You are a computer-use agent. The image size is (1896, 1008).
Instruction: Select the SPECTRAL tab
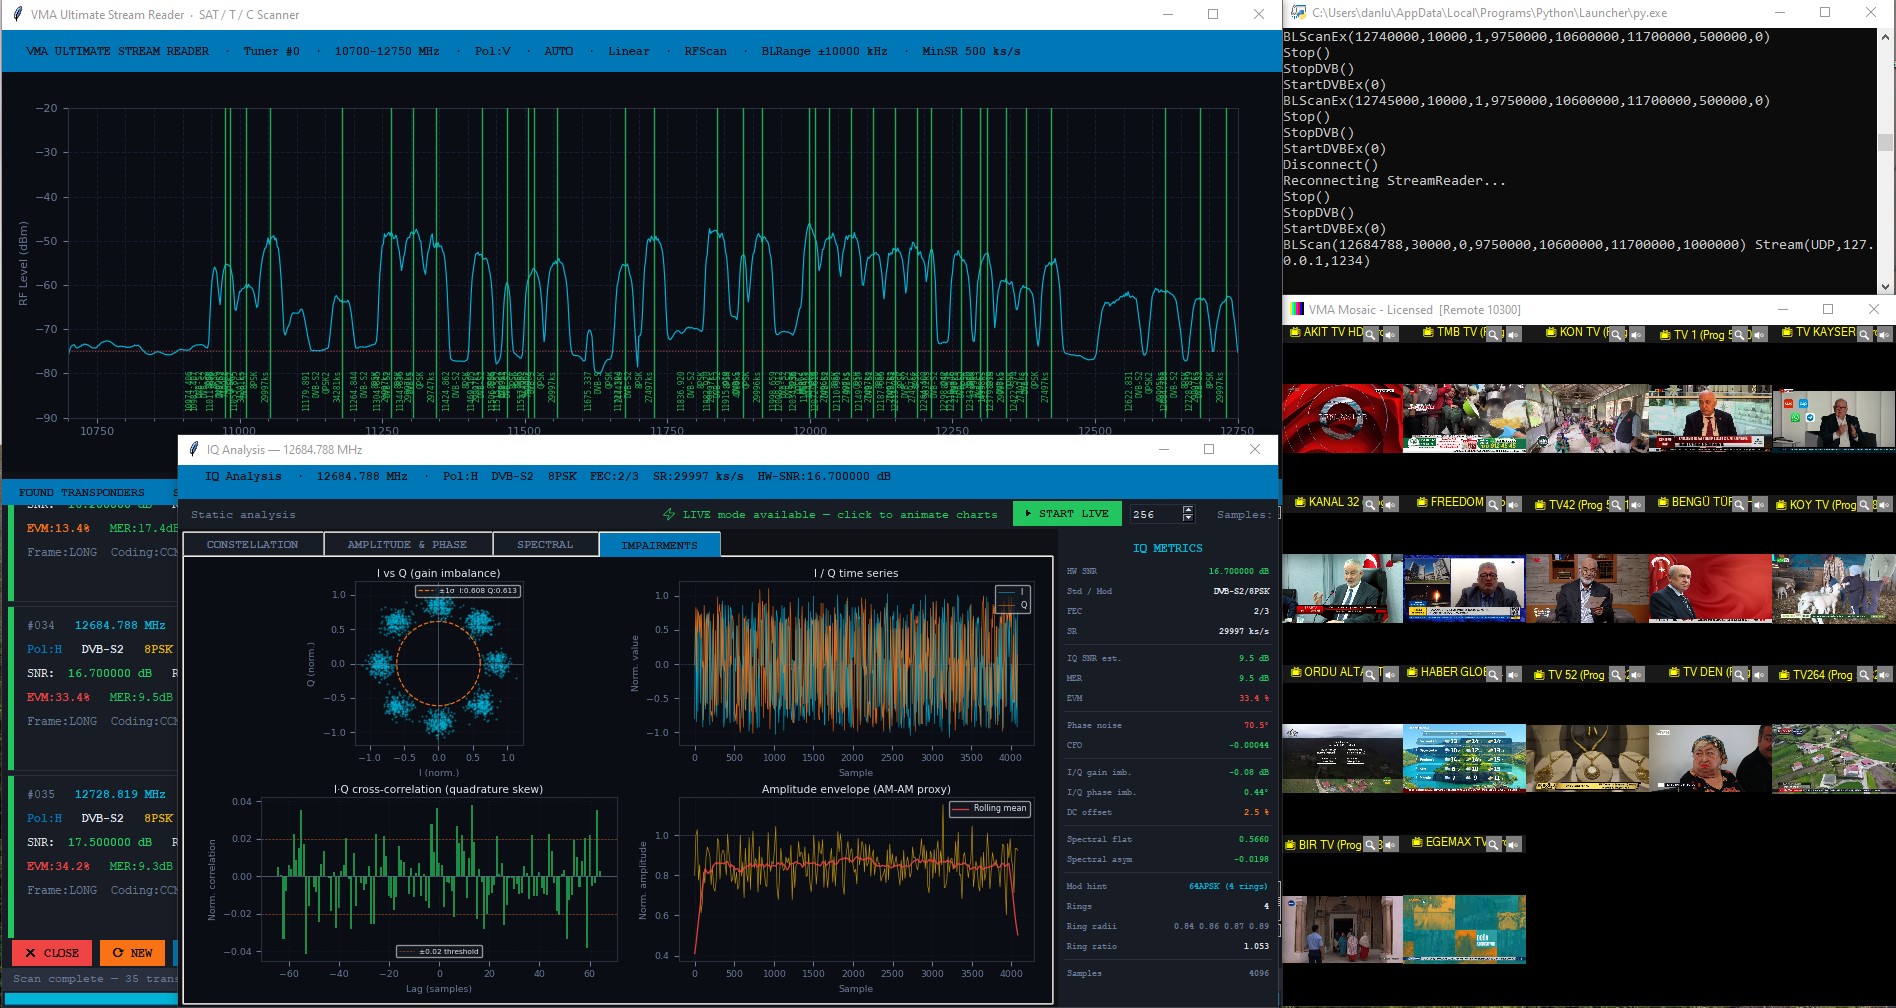545,544
